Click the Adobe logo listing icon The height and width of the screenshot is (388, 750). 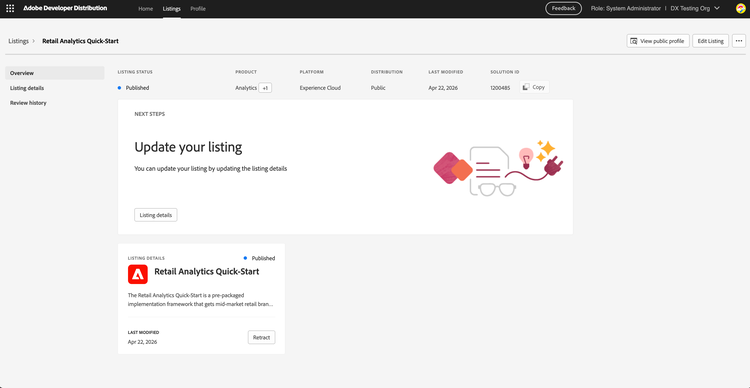click(x=138, y=274)
